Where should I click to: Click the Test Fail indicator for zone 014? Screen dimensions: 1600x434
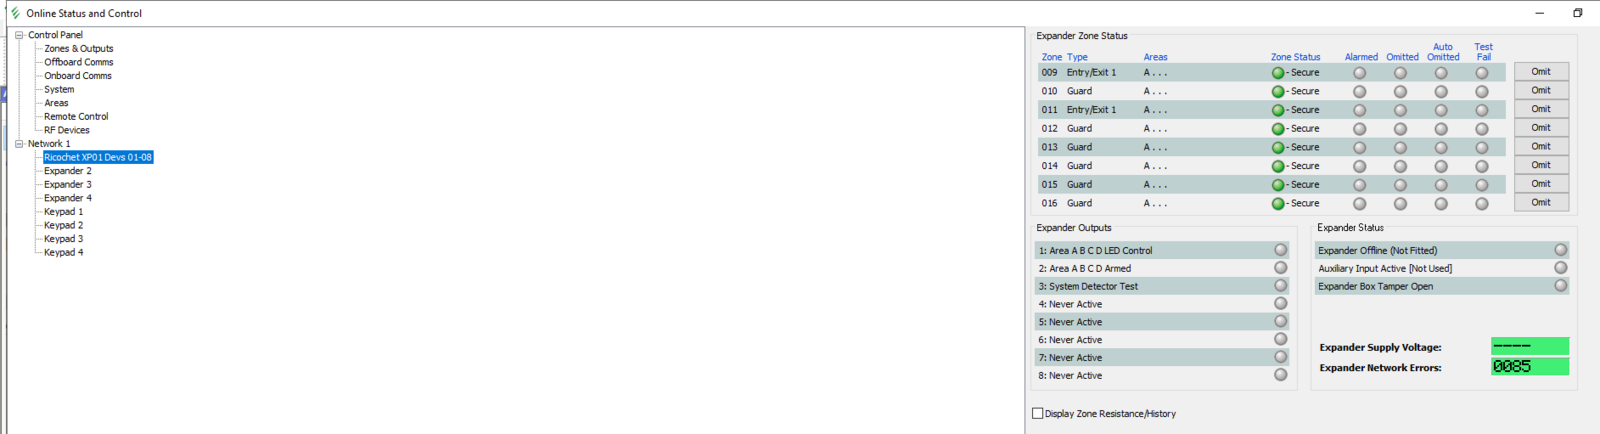tap(1482, 166)
